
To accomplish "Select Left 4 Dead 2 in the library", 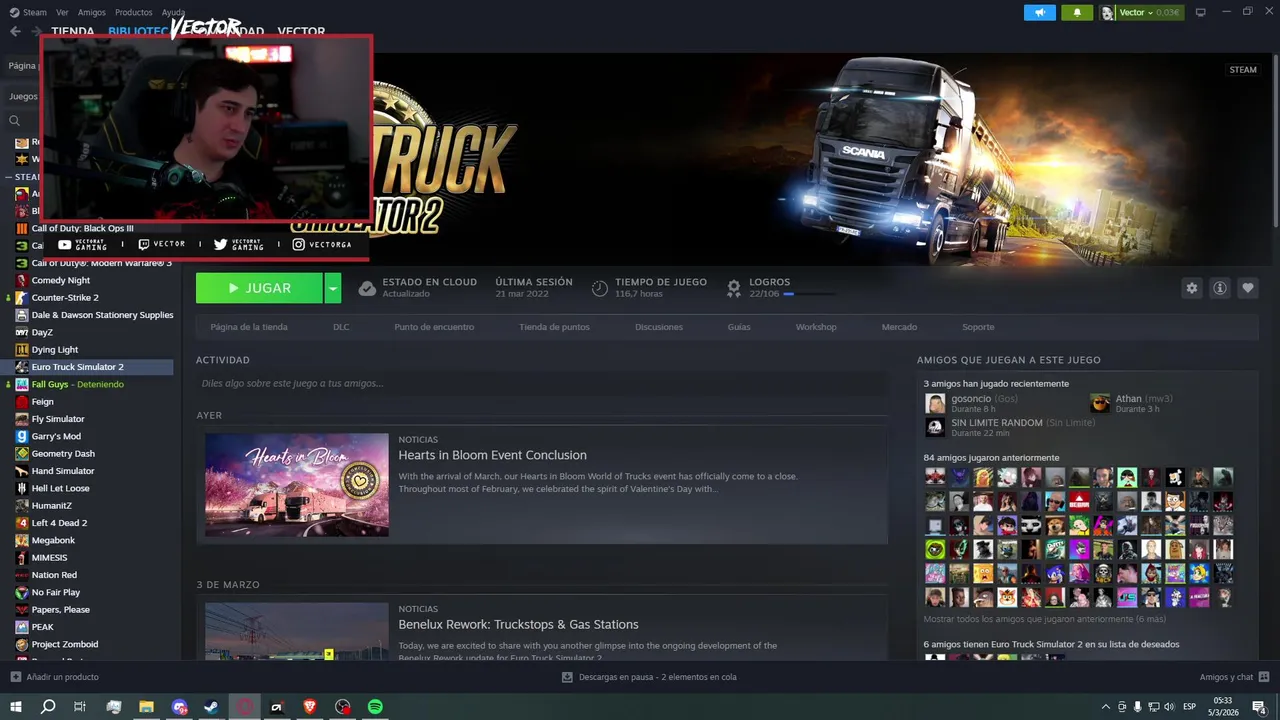I will coord(59,523).
